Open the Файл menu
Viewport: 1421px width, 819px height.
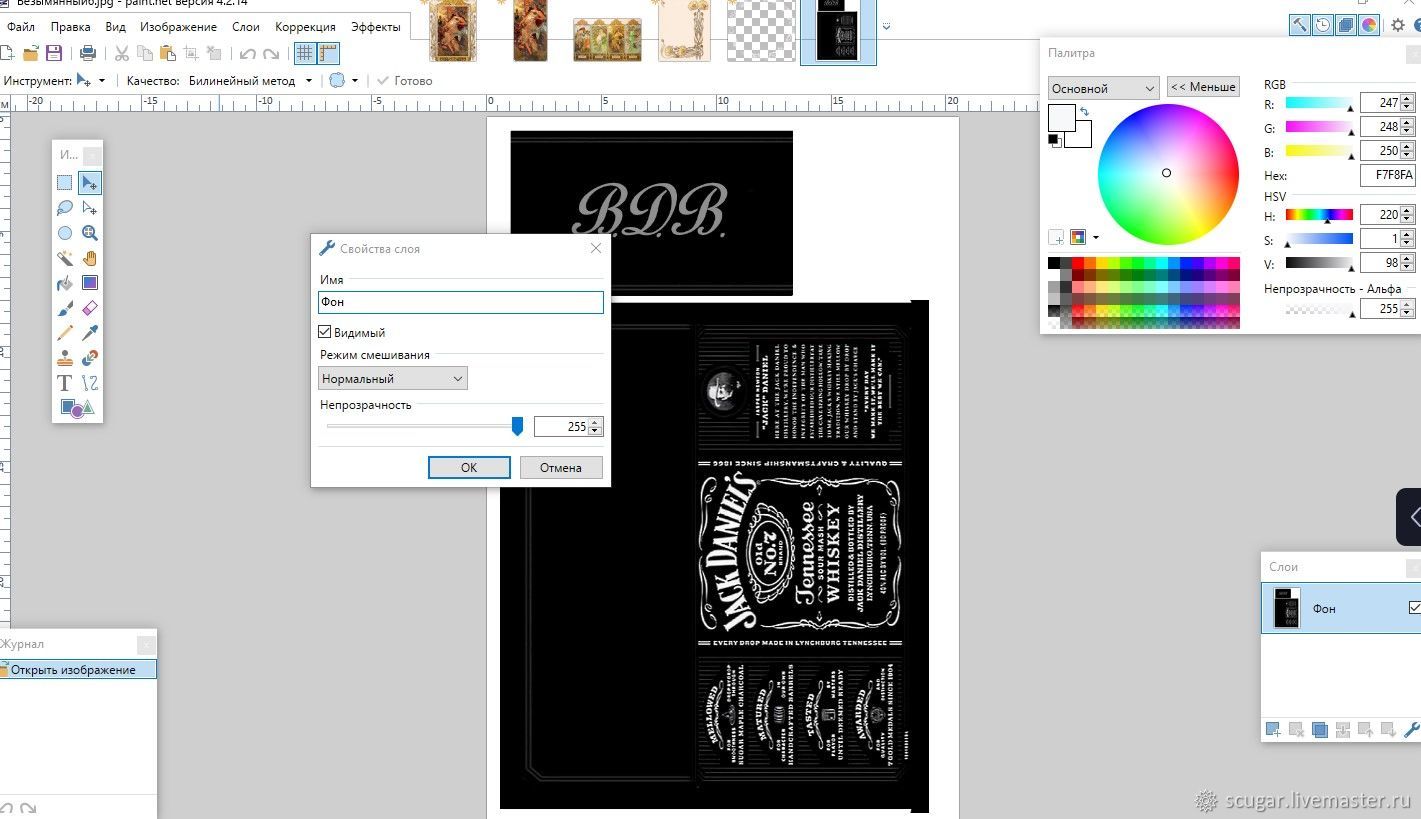coord(20,27)
